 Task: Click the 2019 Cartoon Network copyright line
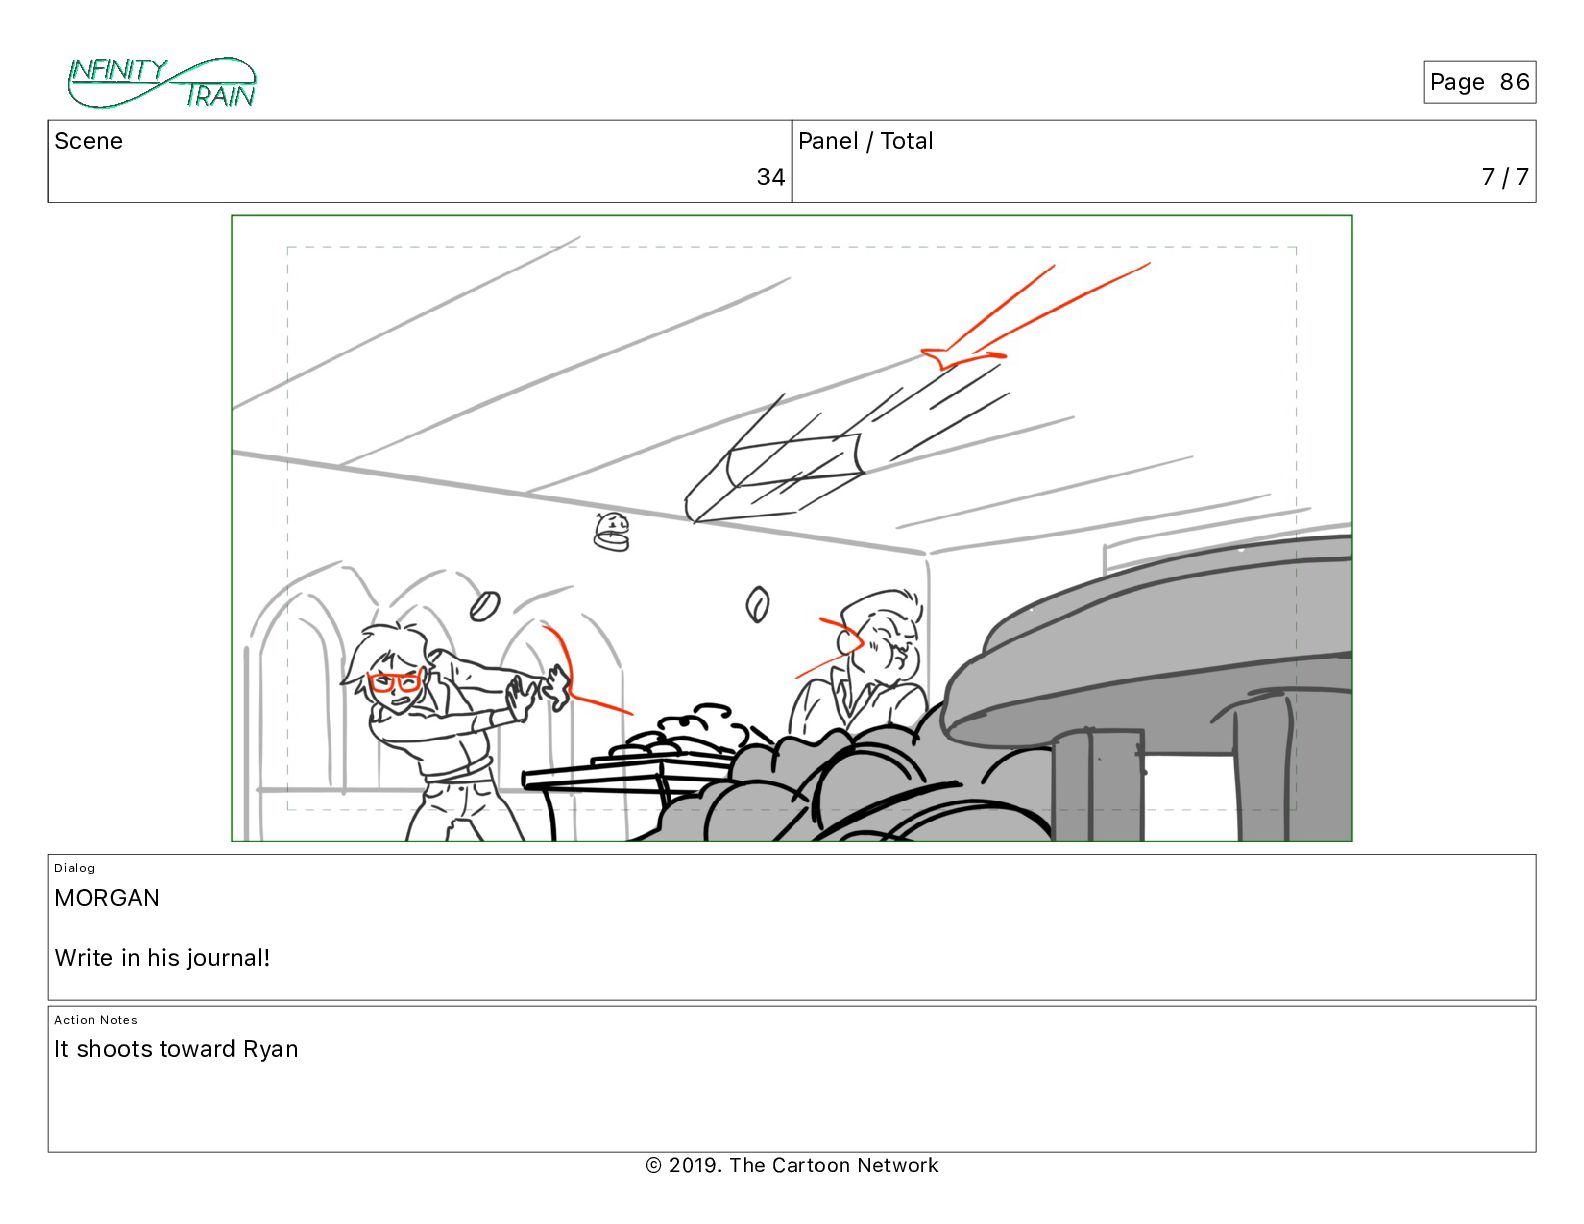tap(792, 1165)
